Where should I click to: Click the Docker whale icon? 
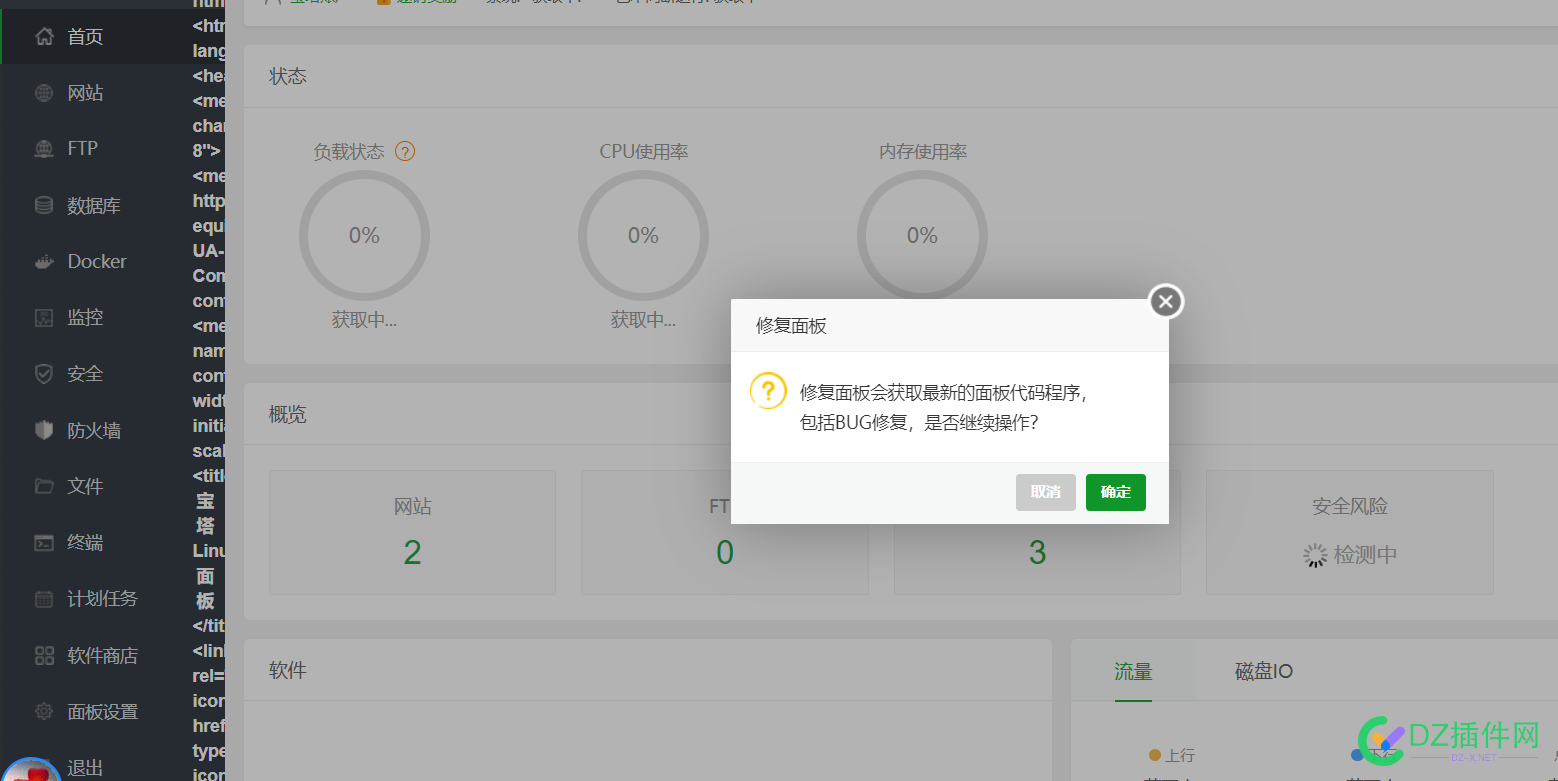(x=44, y=262)
